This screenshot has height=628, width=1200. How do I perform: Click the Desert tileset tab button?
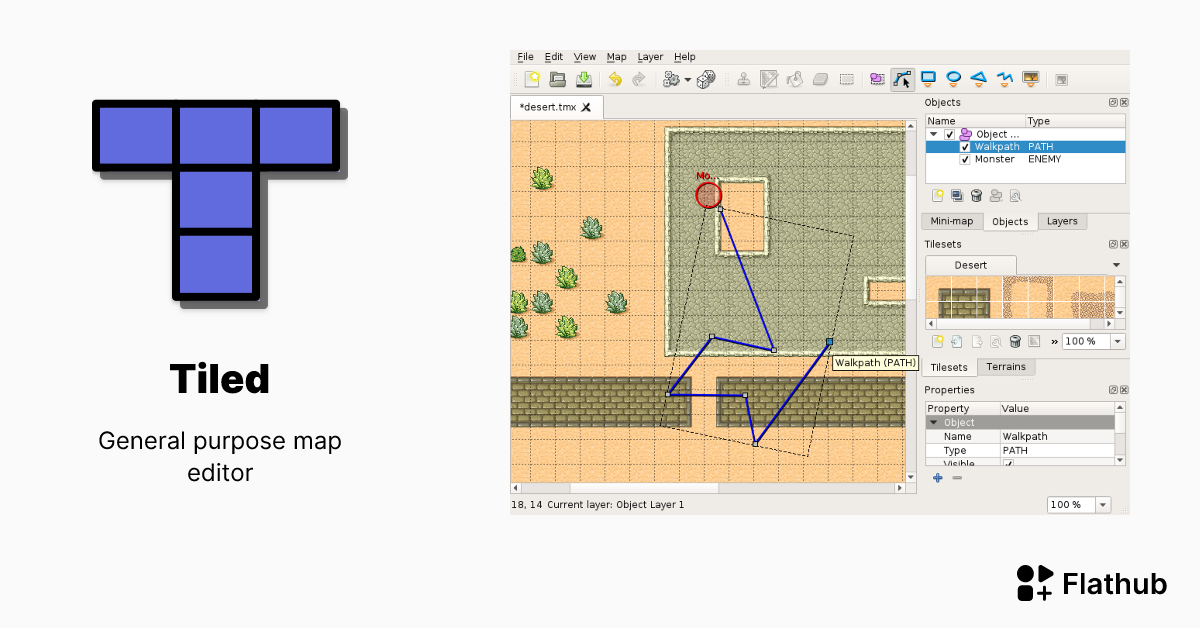[970, 265]
